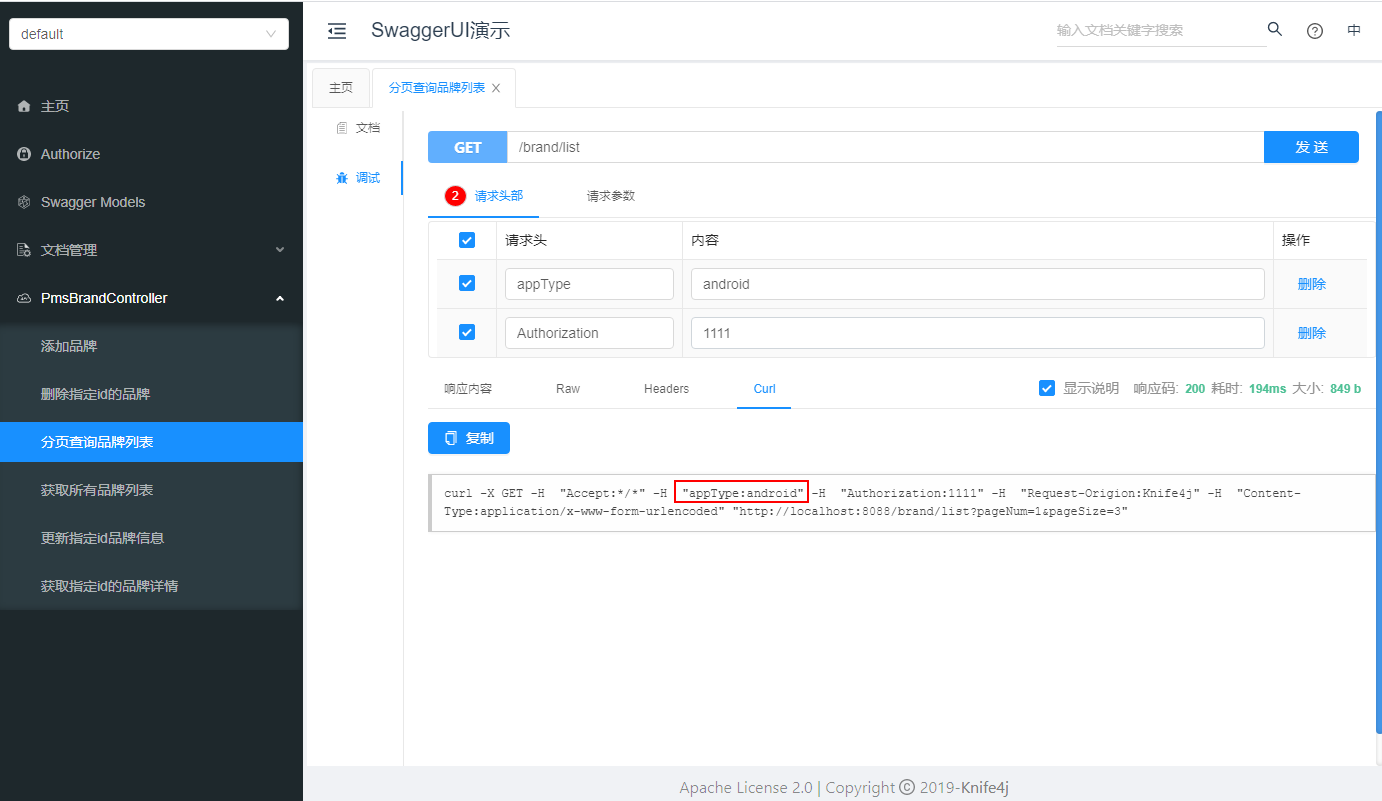Toggle the 显示说明 checkbox
1382x801 pixels.
(x=1047, y=388)
